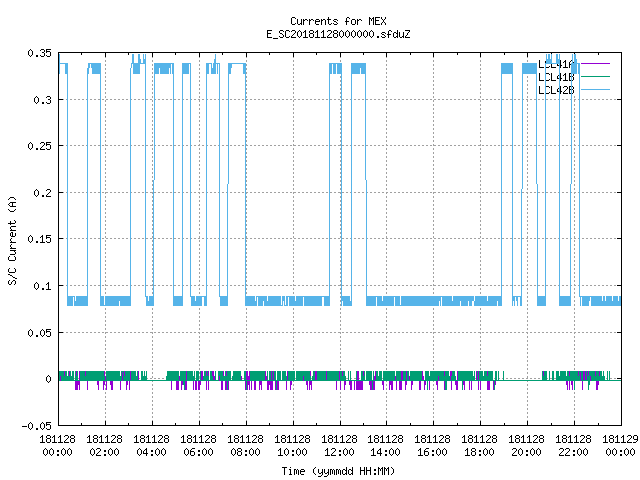Viewport: 640px width, 480px height.
Task: Click the chart title 'Currents for MEX'
Action: (338, 21)
